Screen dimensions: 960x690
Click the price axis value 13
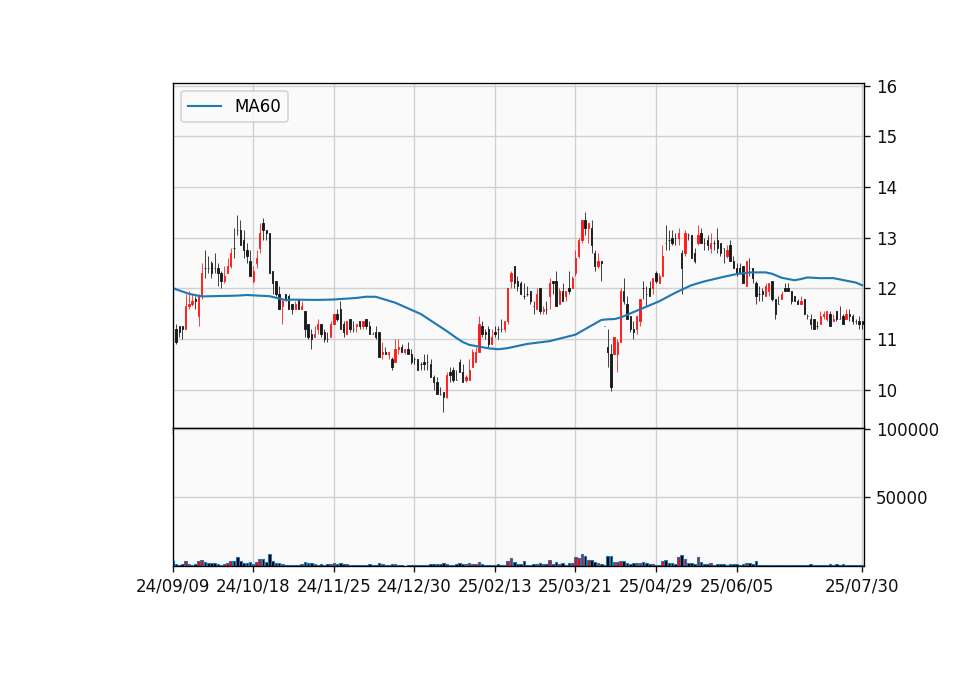[x=887, y=239]
